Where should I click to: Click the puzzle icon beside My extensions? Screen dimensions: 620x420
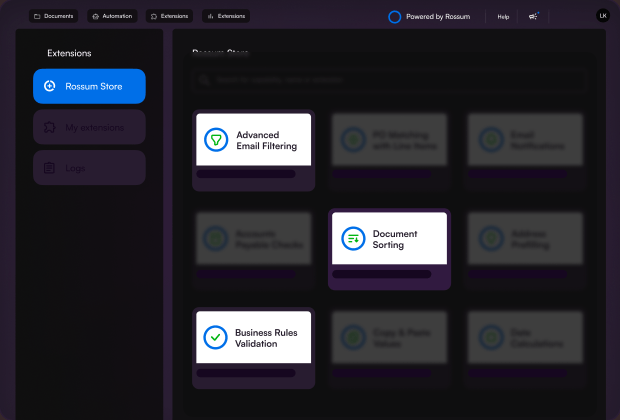click(49, 127)
